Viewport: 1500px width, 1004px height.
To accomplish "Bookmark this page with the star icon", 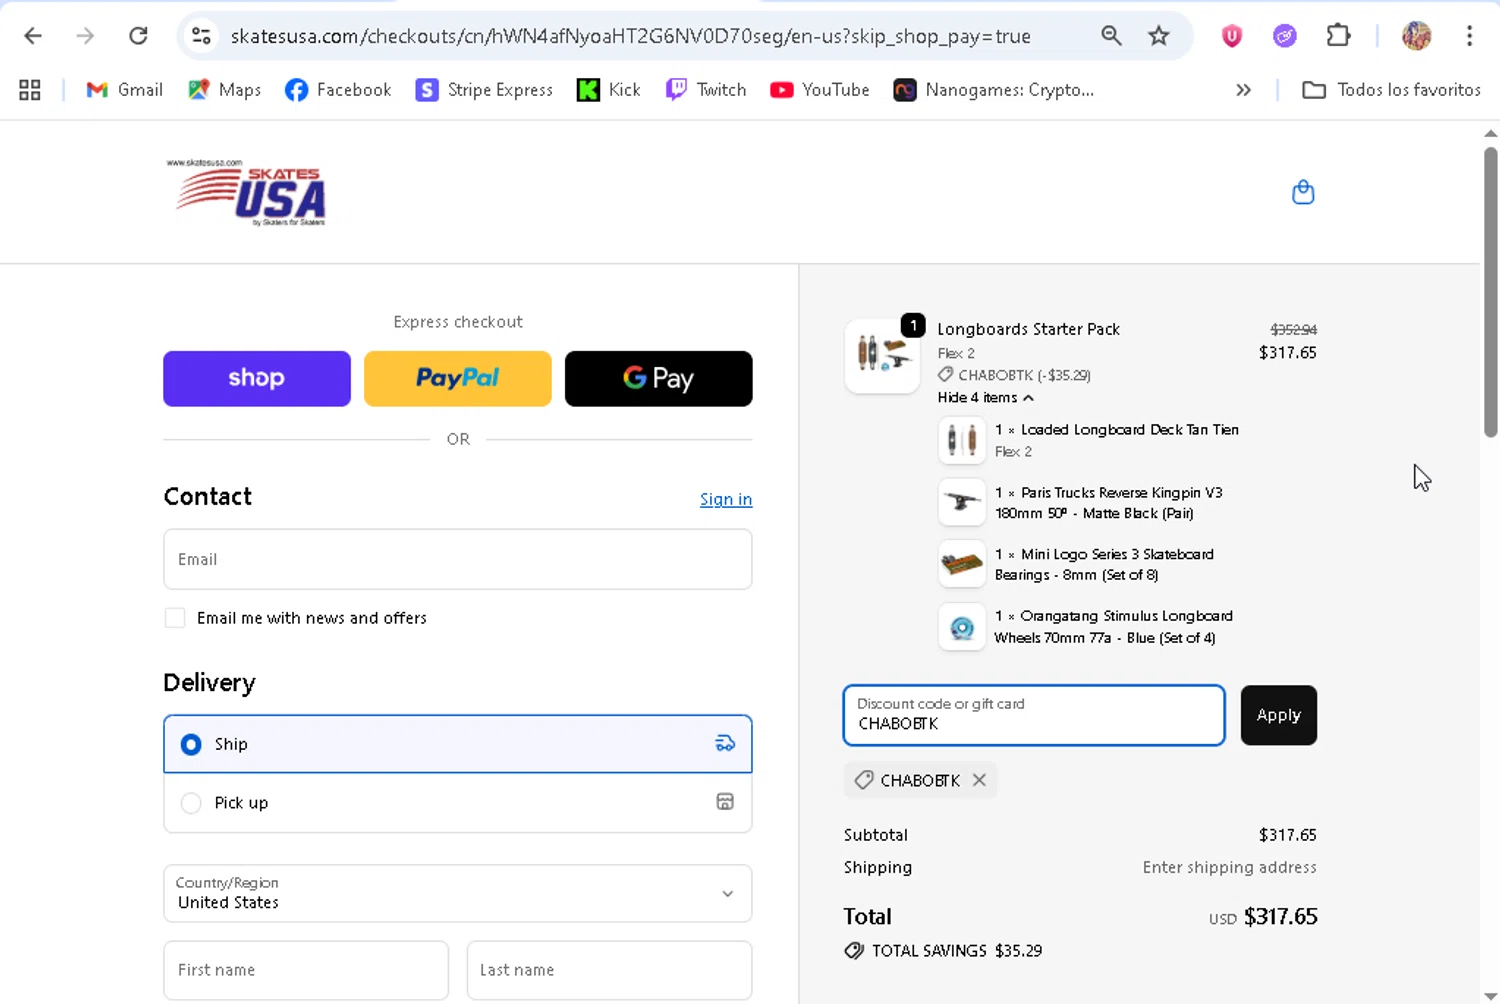I will (1159, 36).
